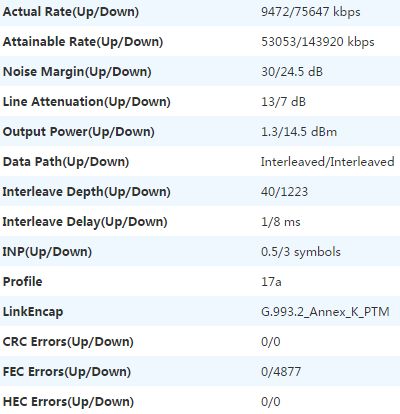Click the Interleave Delay(Up/Down) label

[x=85, y=222]
